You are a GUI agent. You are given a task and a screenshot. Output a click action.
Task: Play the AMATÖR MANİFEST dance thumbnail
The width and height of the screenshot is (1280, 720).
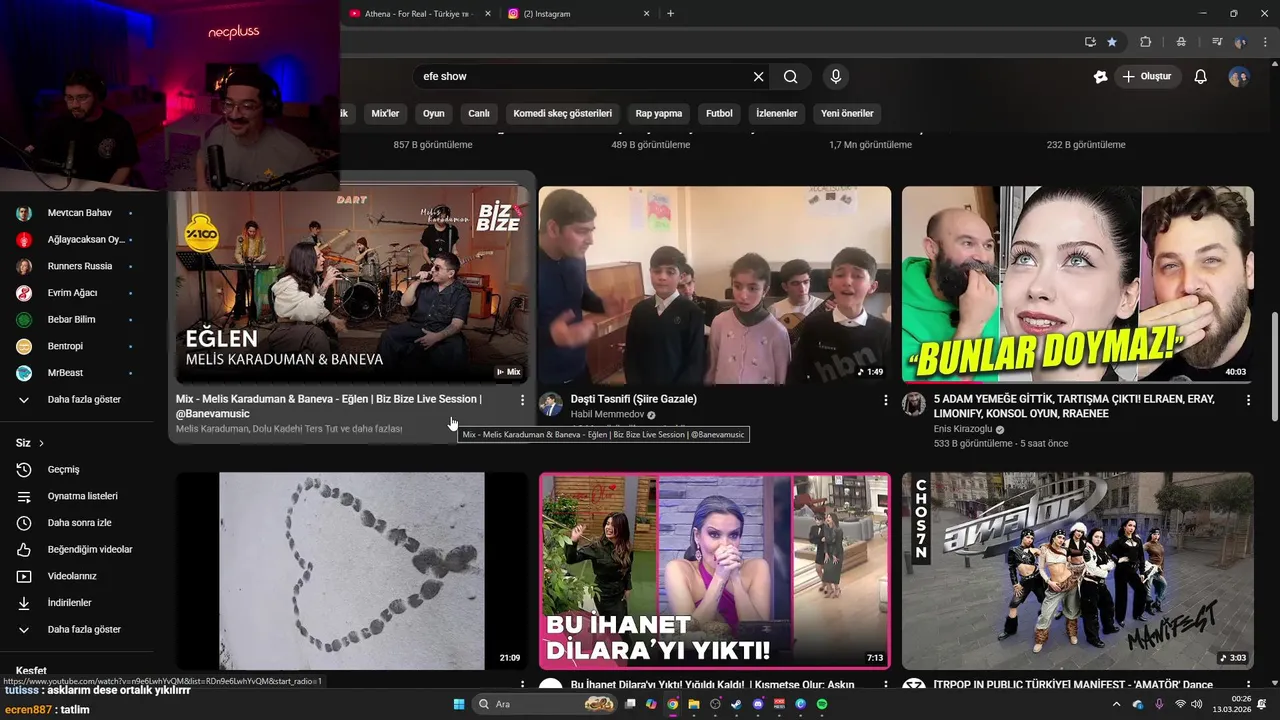[1078, 571]
